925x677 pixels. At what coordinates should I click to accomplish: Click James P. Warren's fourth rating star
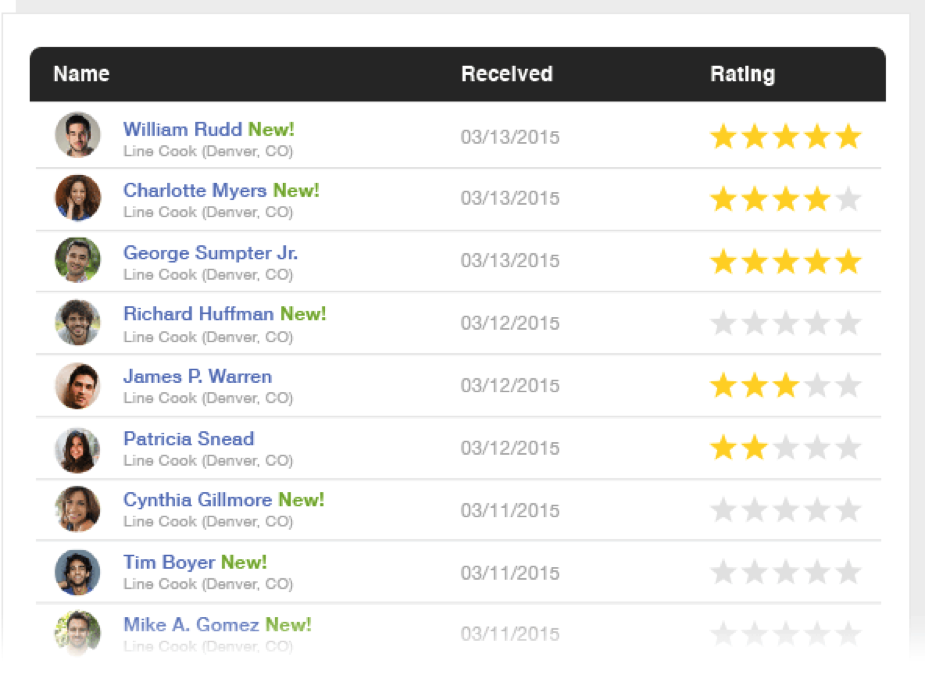(x=817, y=386)
